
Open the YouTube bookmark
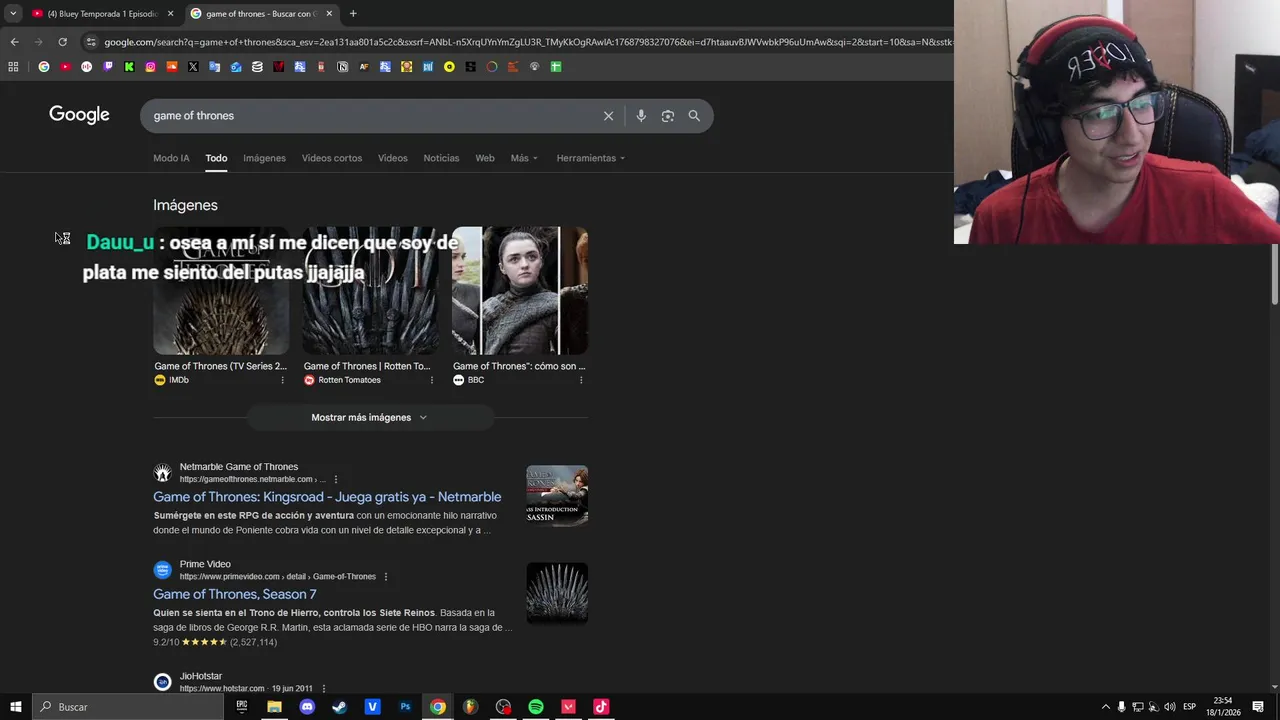65,67
